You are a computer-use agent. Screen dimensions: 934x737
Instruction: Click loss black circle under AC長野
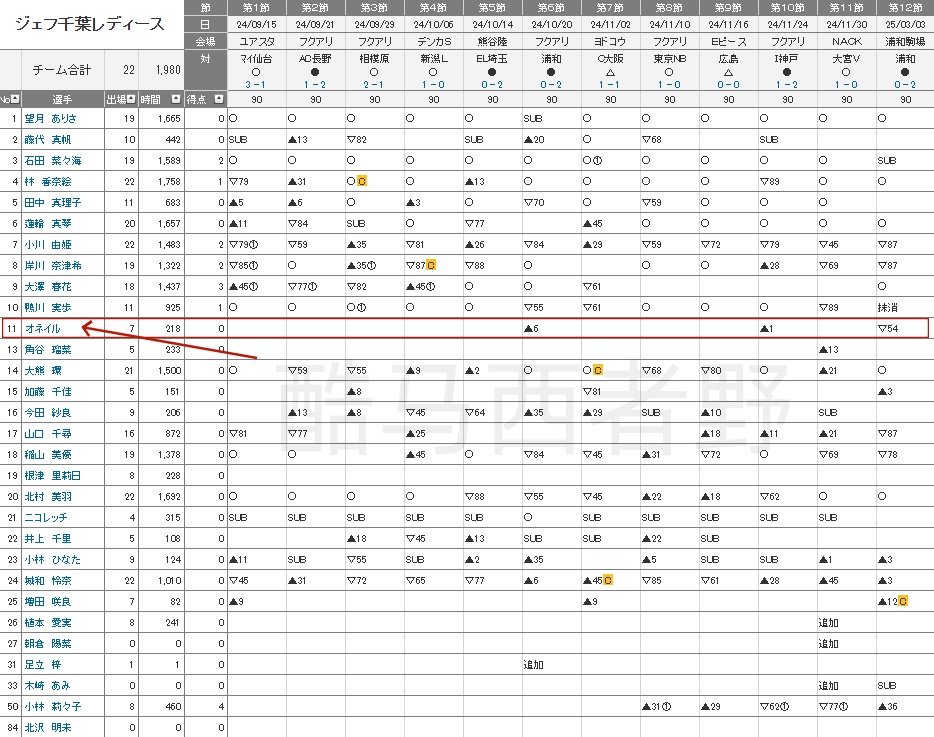tap(315, 72)
